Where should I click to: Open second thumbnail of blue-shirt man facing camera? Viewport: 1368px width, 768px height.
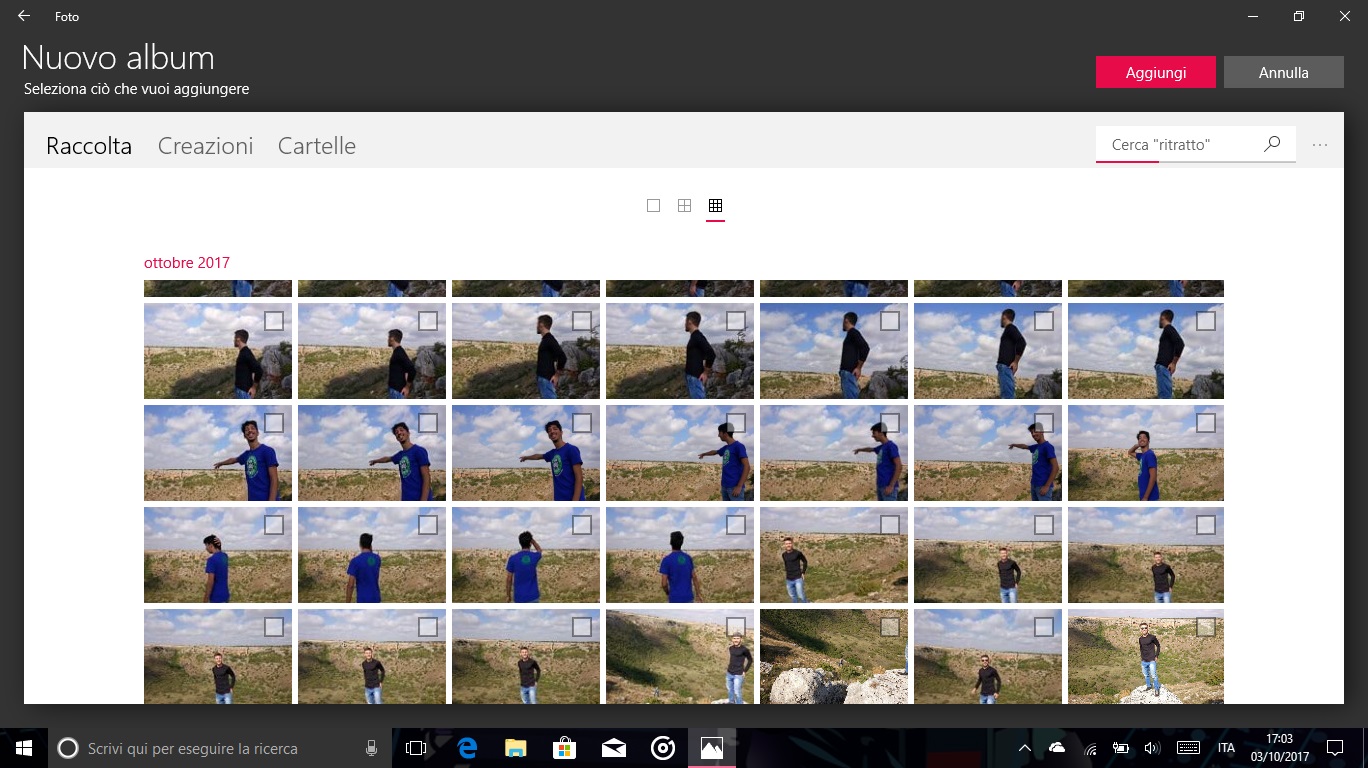point(372,453)
